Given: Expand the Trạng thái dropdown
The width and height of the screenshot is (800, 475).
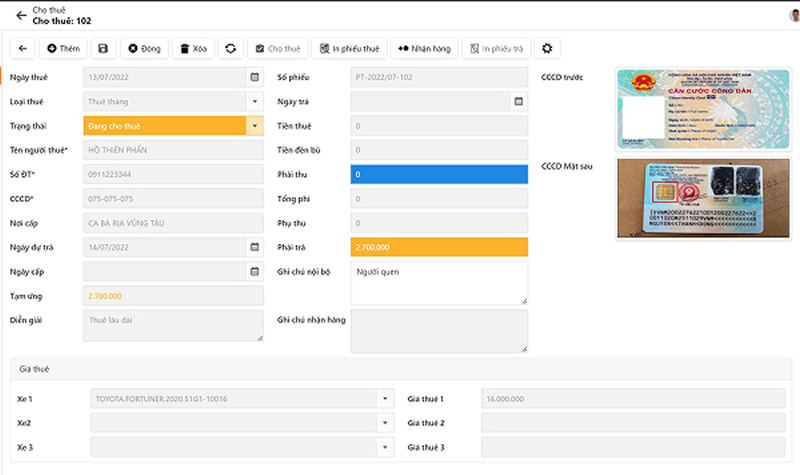Looking at the screenshot, I should pos(255,126).
